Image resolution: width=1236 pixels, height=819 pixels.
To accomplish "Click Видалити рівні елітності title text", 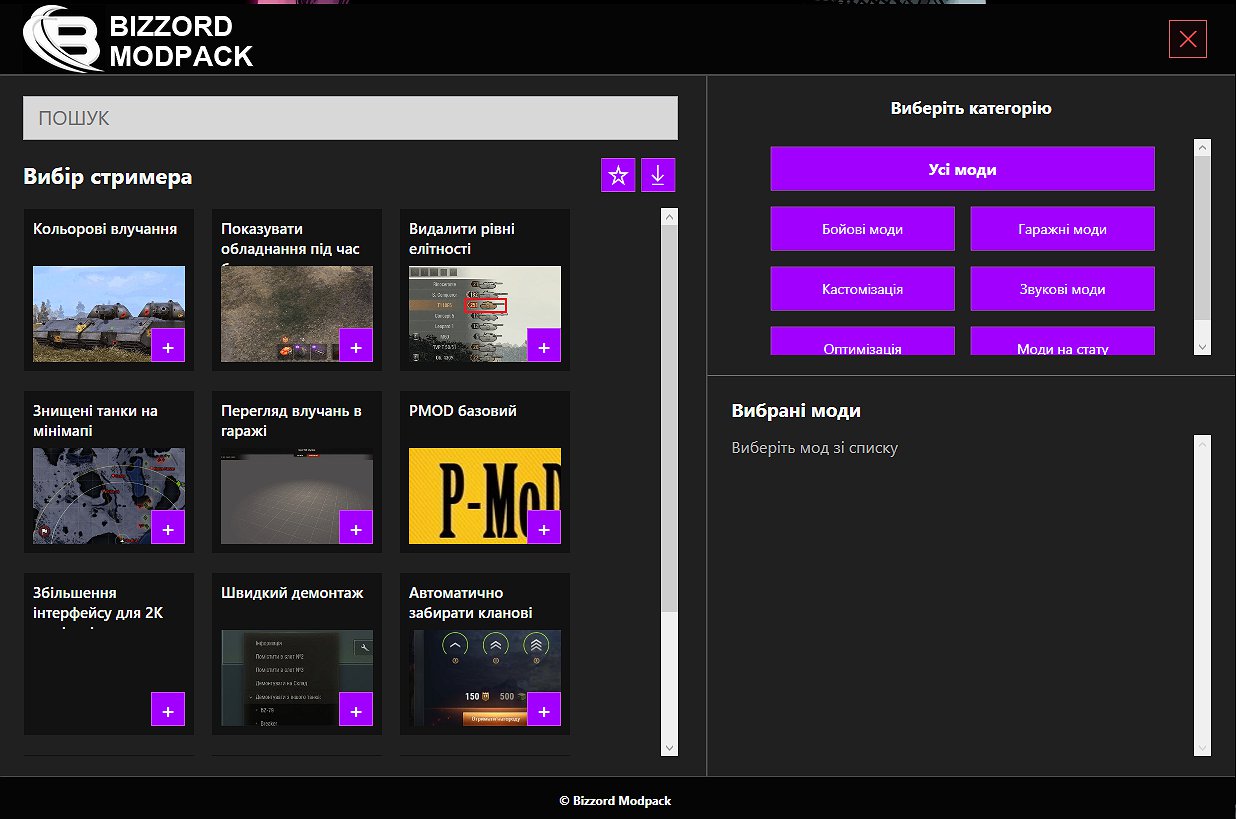I will [462, 239].
